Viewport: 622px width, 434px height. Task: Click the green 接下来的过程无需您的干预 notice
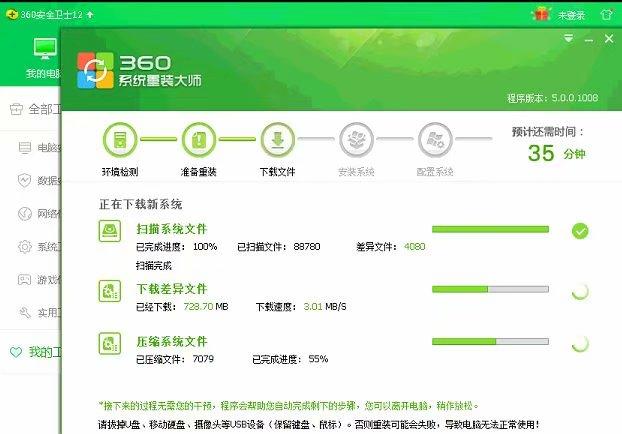(288, 406)
